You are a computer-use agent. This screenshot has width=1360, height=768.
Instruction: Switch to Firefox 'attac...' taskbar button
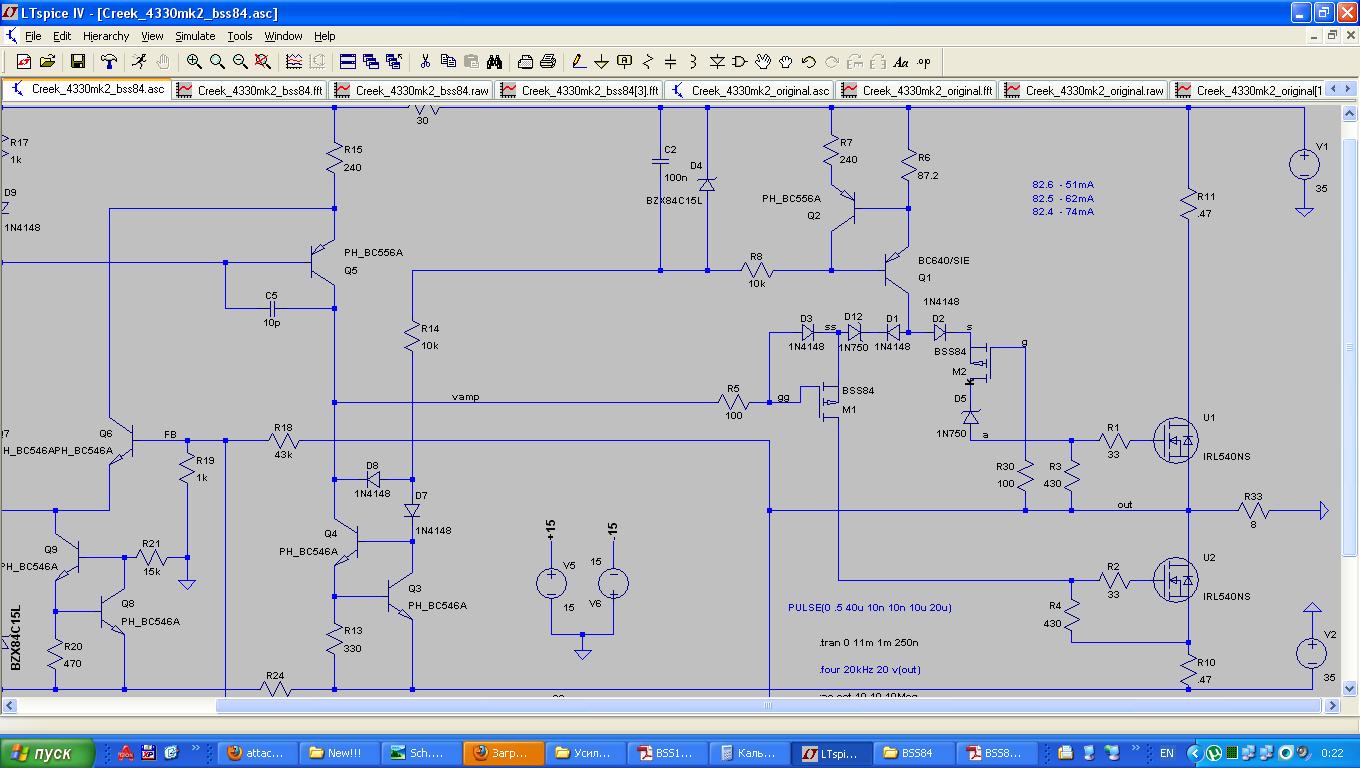(x=257, y=753)
